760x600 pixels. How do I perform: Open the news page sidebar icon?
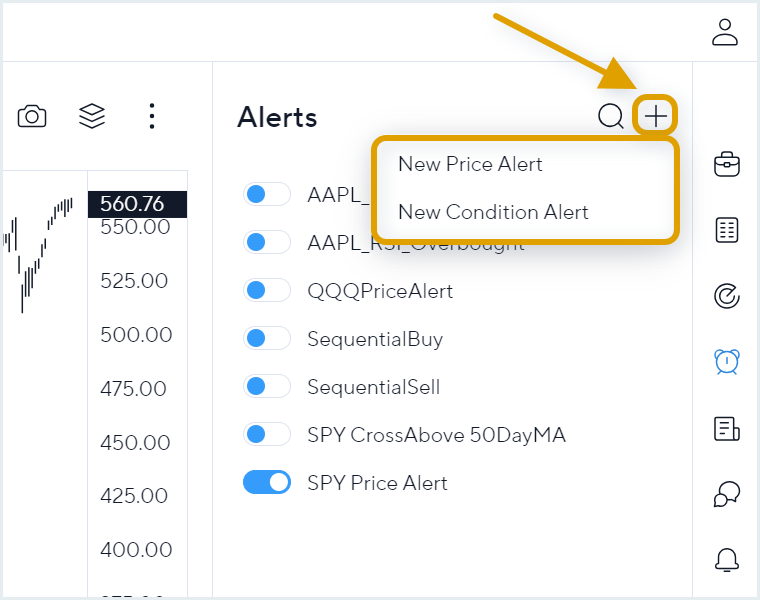pos(727,428)
